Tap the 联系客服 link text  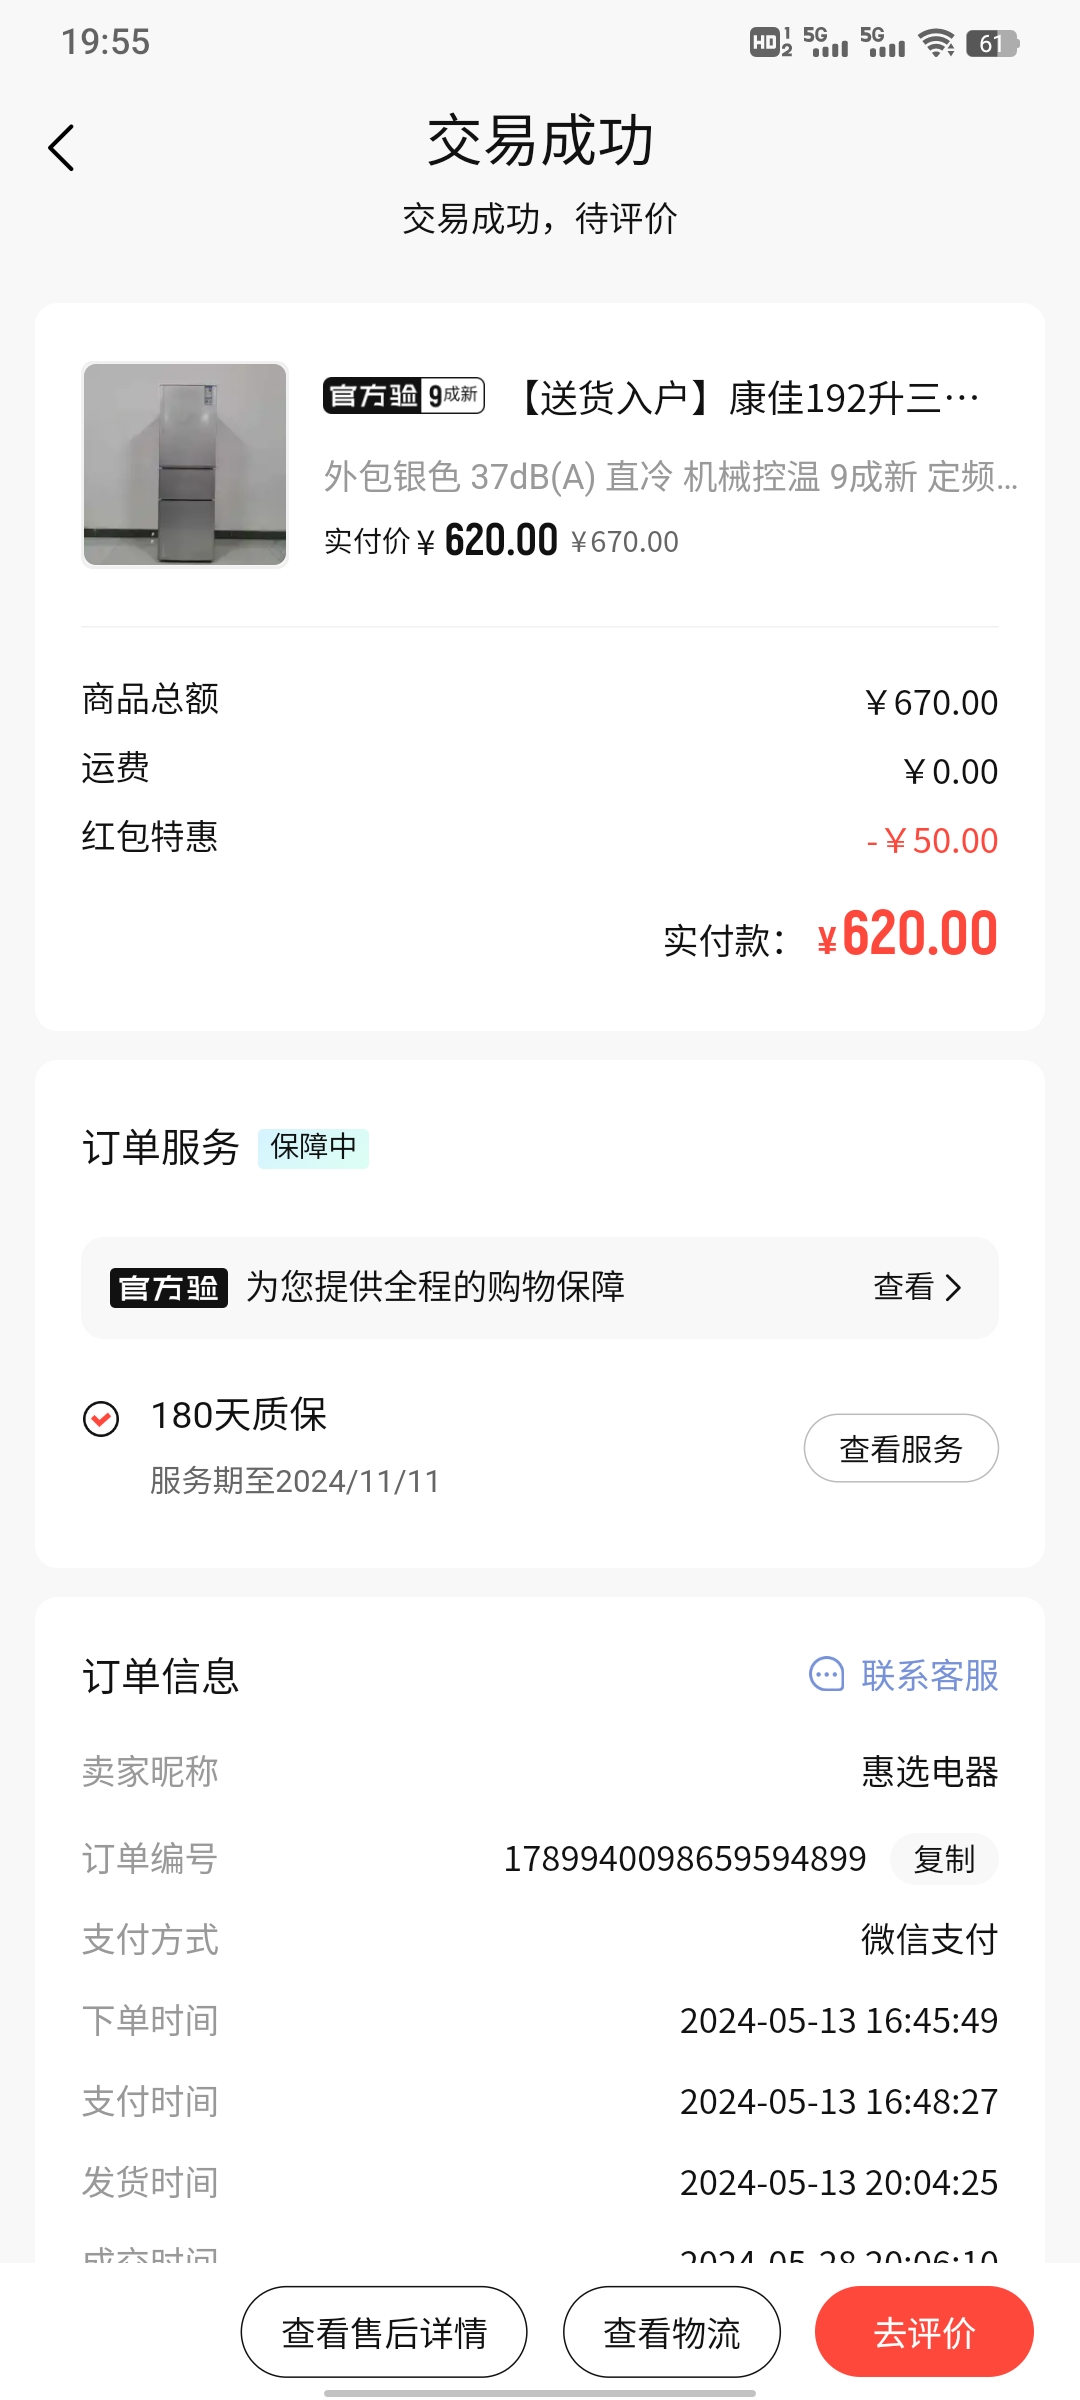point(930,1676)
